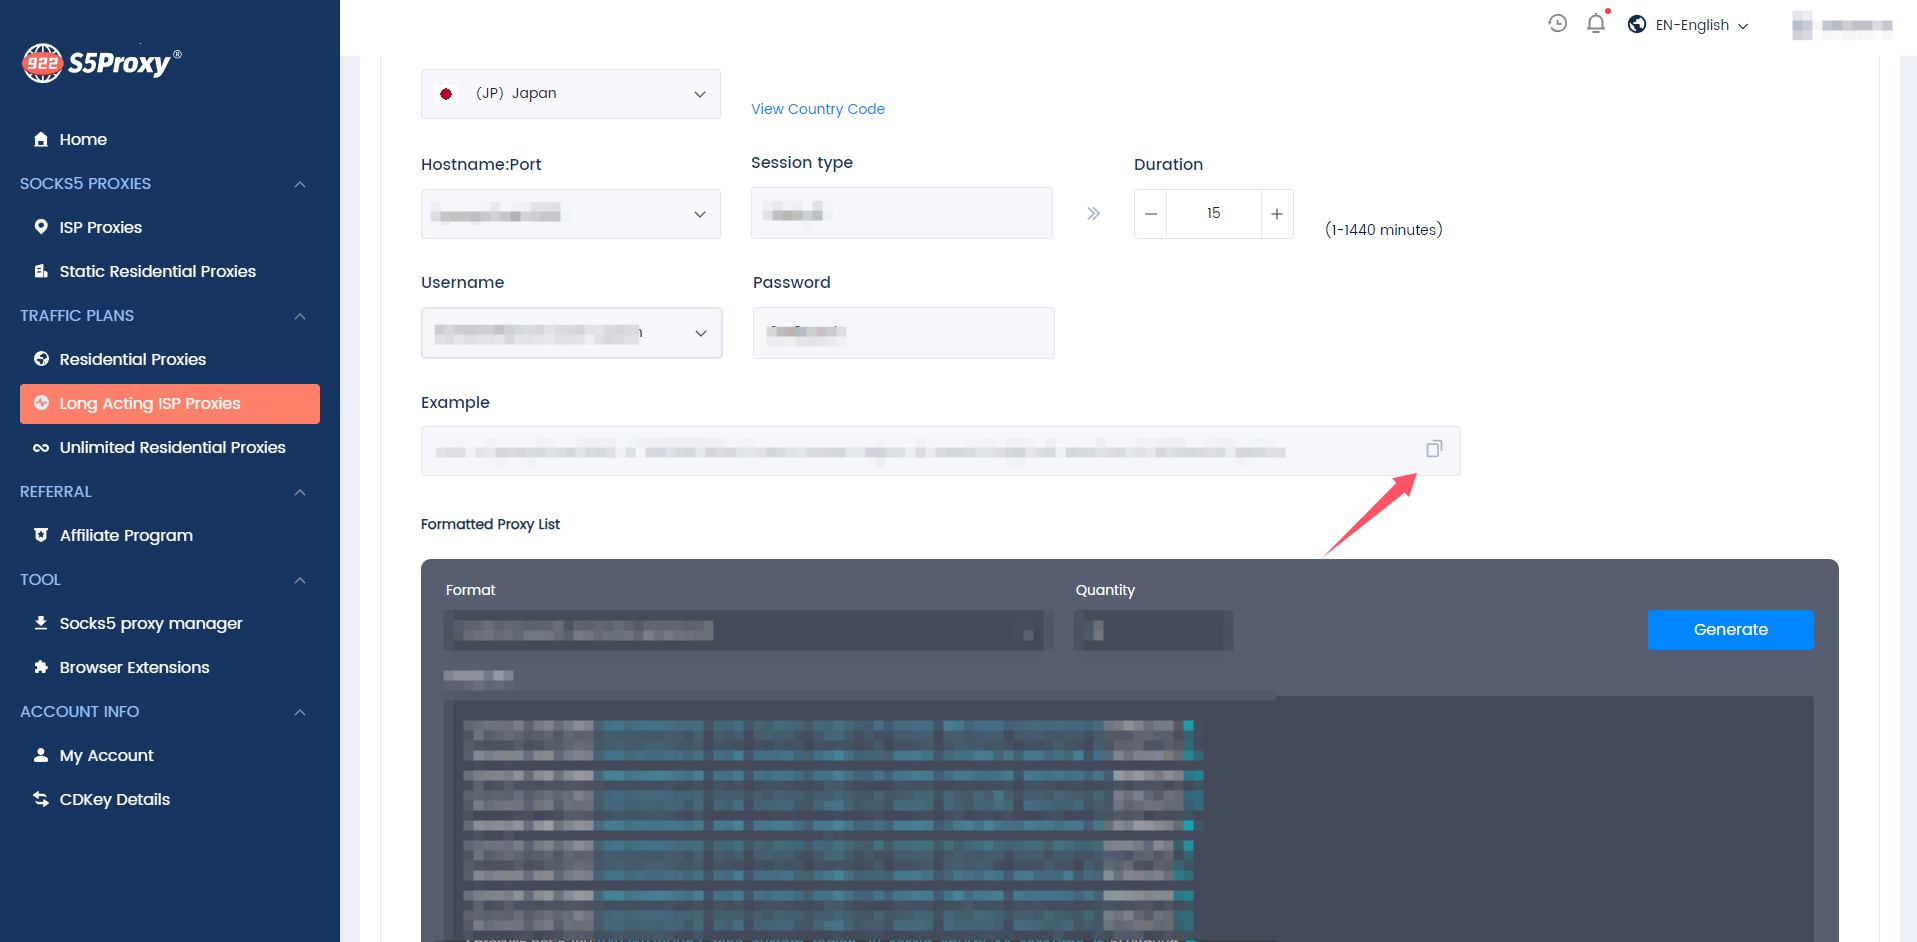Open the history clock icon
The width and height of the screenshot is (1917, 942).
[x=1557, y=23]
